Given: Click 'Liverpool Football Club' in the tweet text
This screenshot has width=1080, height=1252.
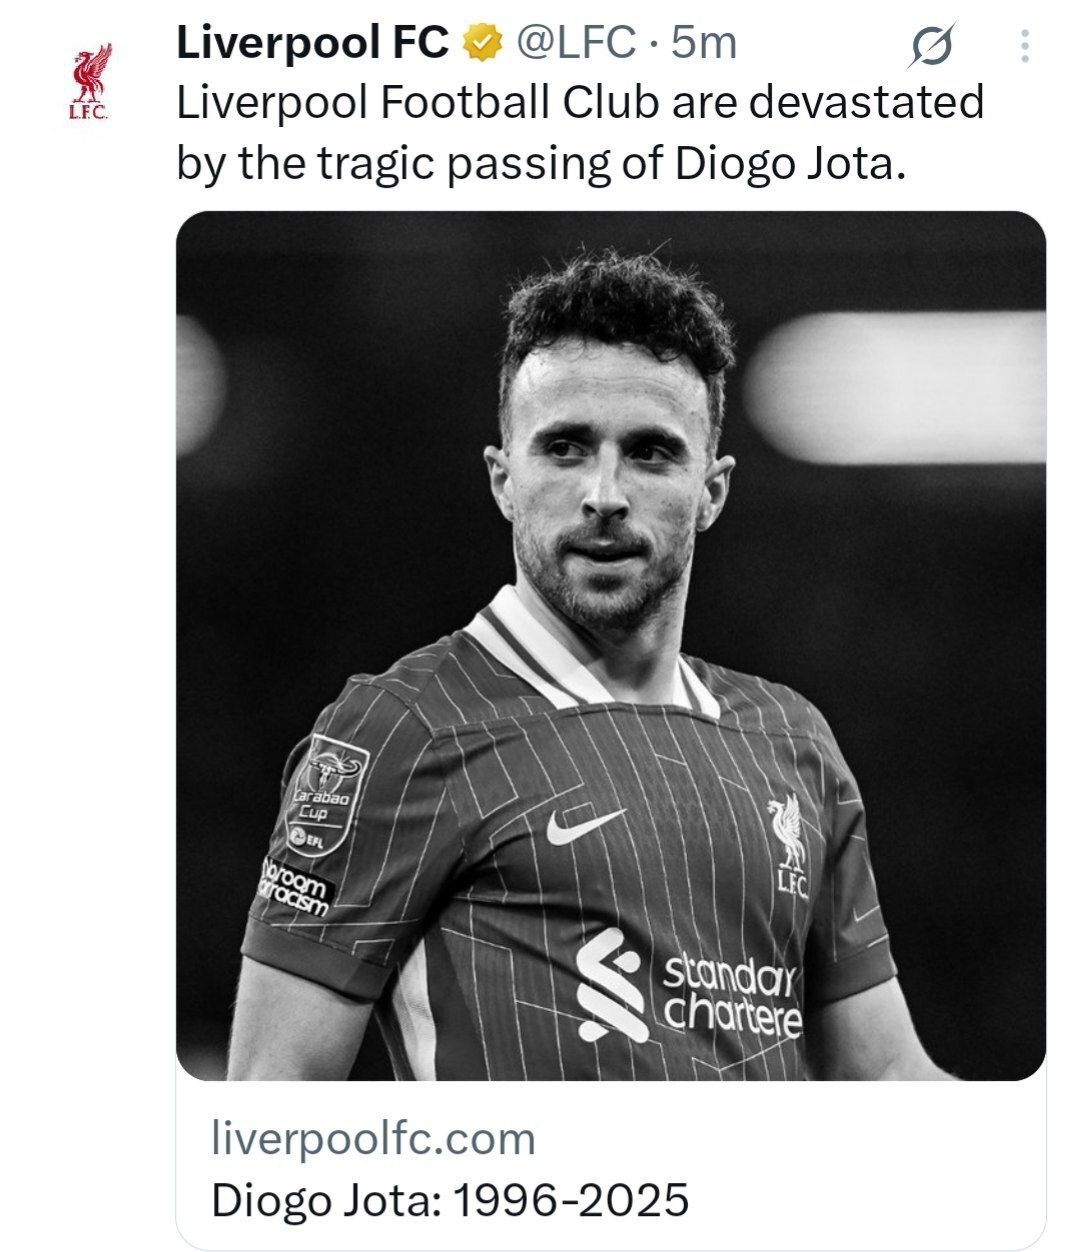Looking at the screenshot, I should tap(419, 102).
